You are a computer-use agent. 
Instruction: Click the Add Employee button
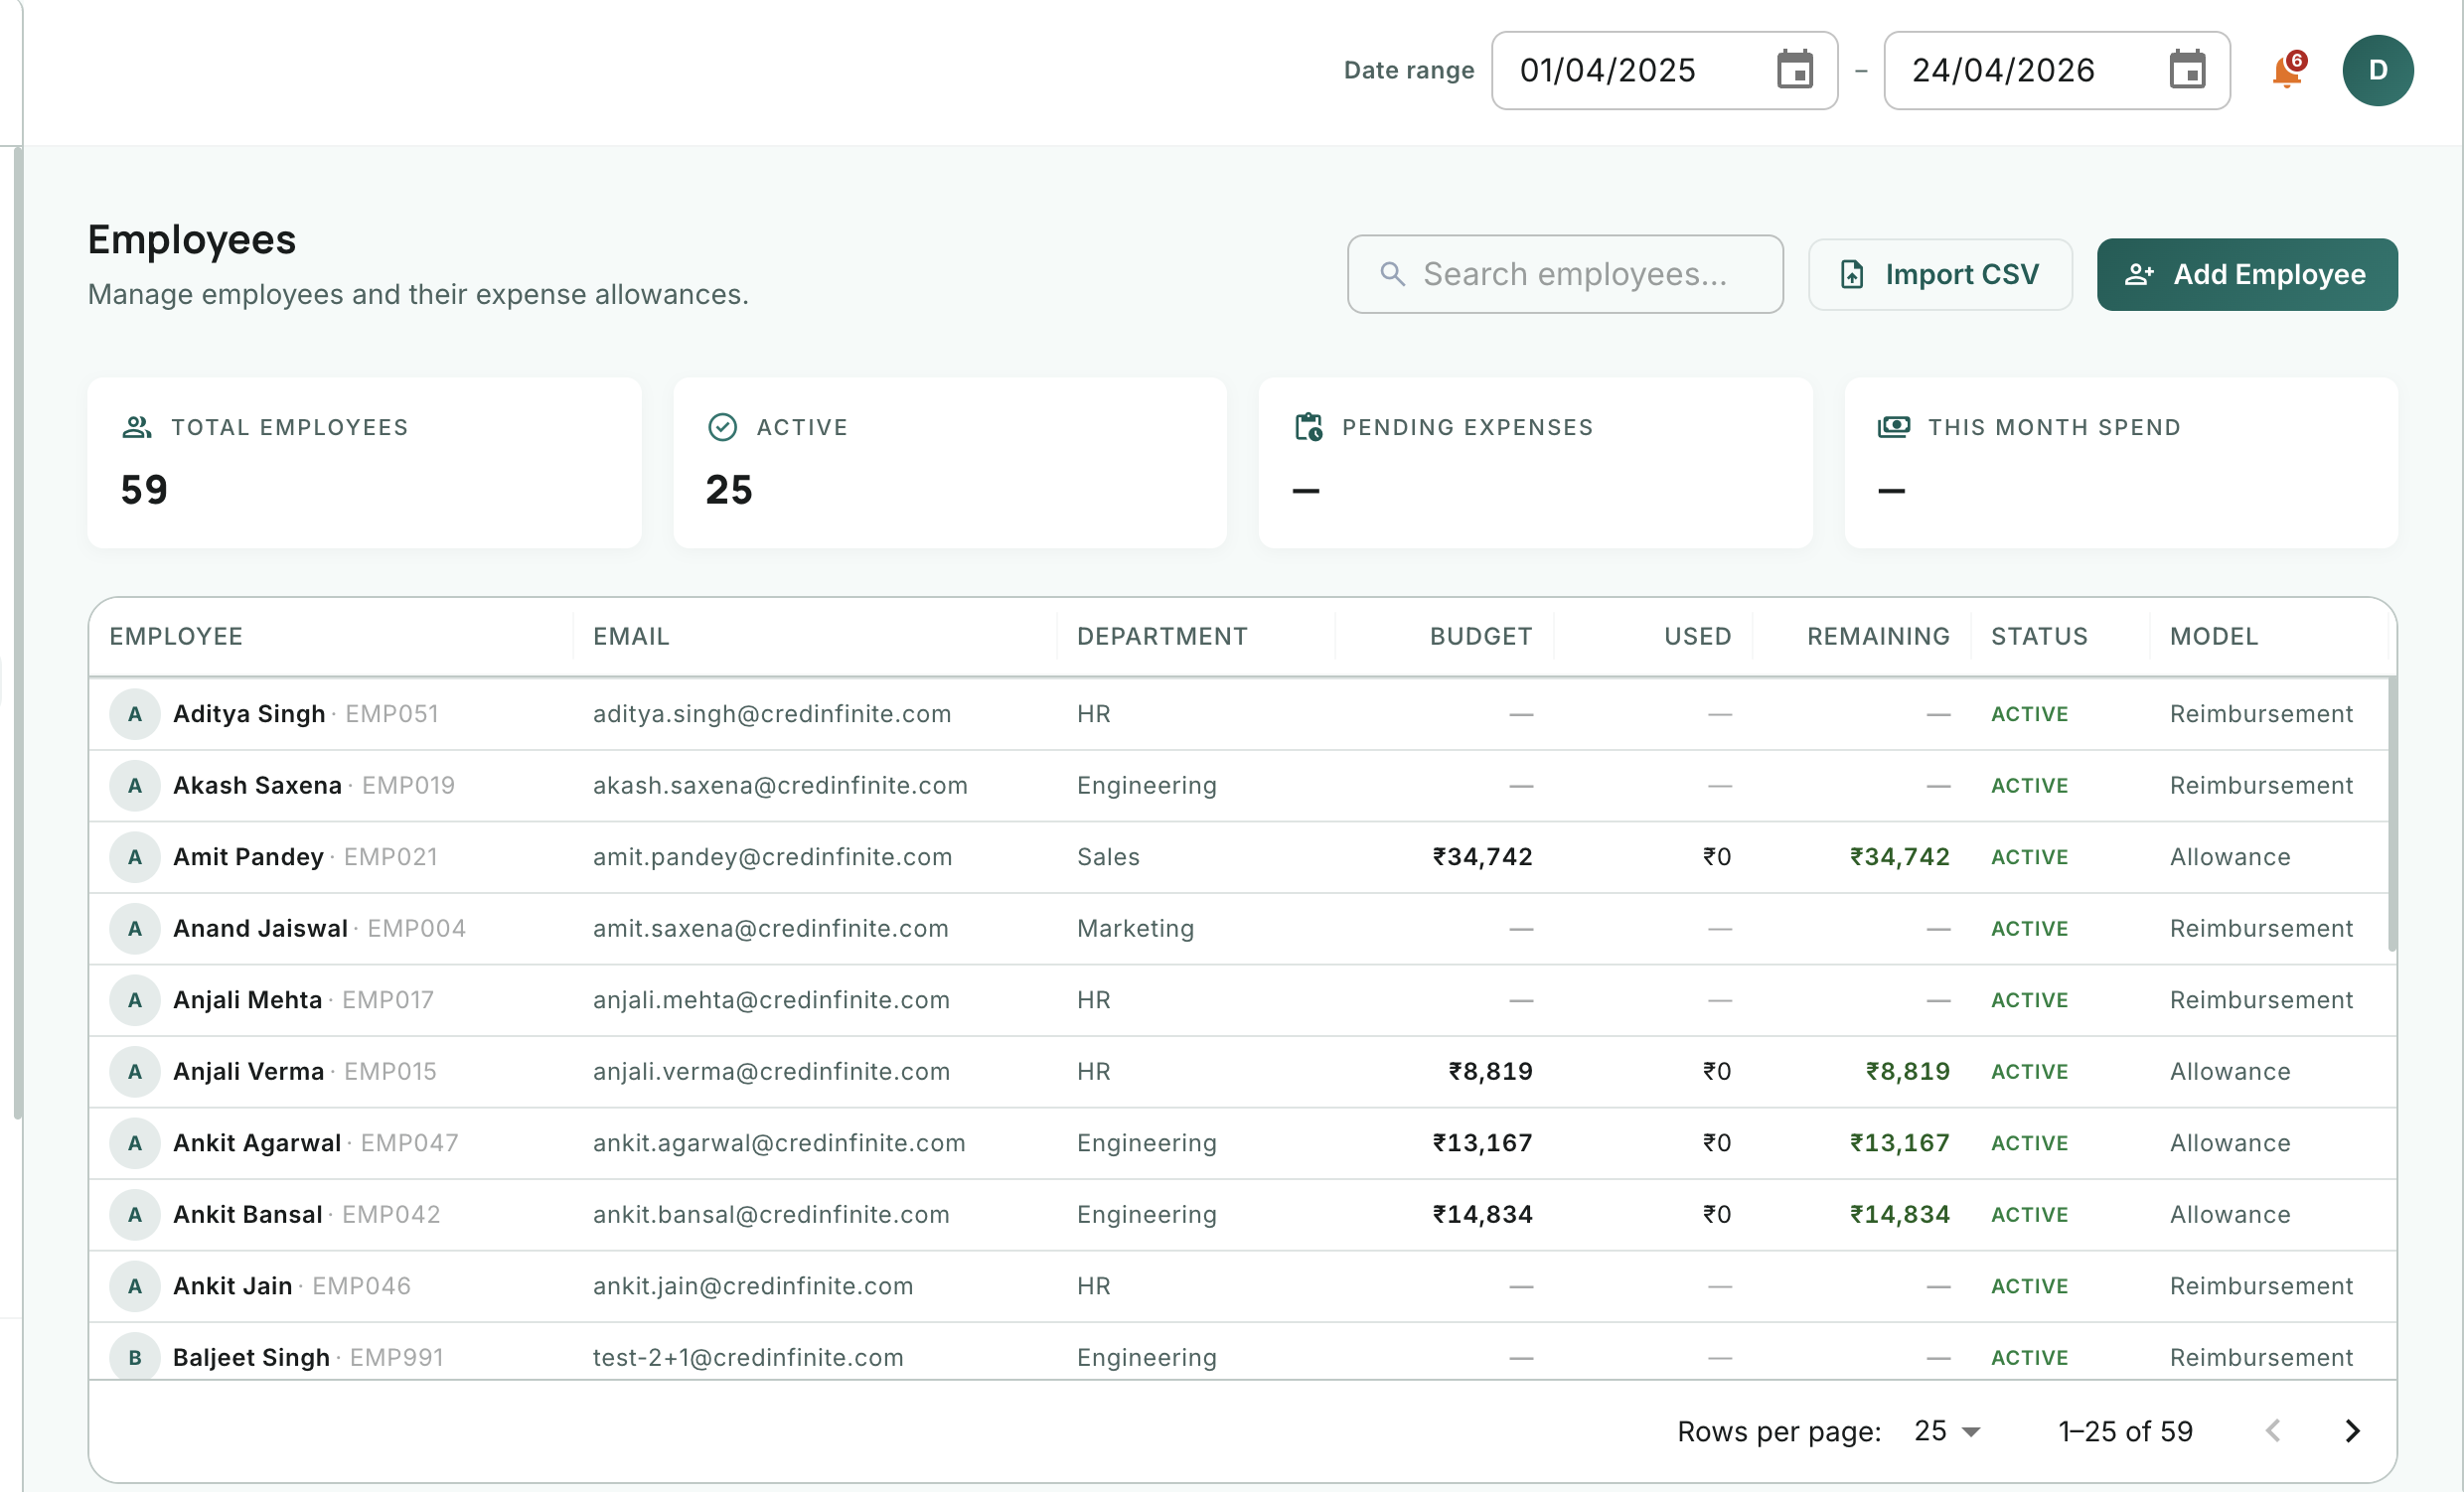coord(2246,274)
